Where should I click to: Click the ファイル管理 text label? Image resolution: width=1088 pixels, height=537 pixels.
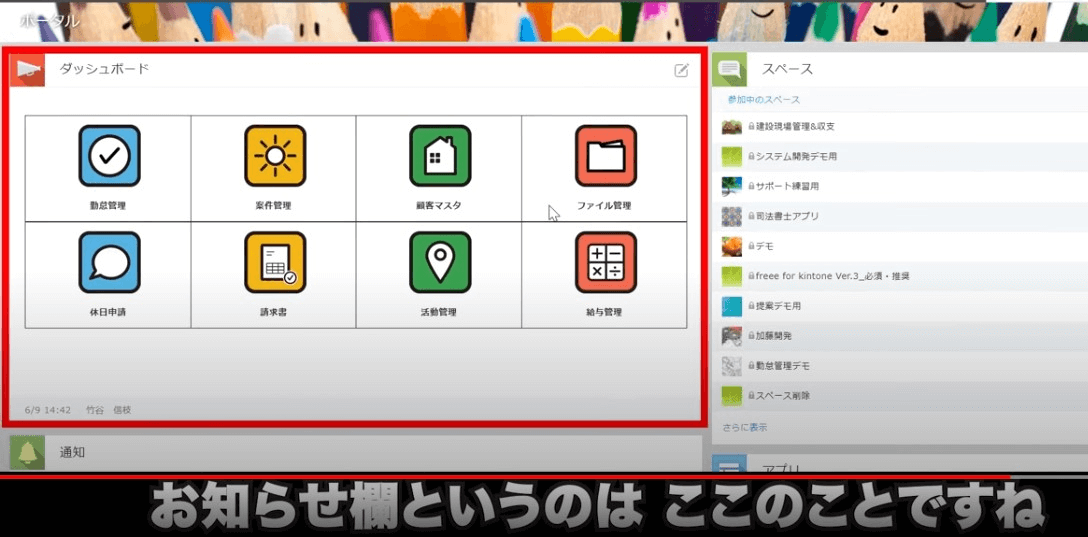tap(604, 205)
